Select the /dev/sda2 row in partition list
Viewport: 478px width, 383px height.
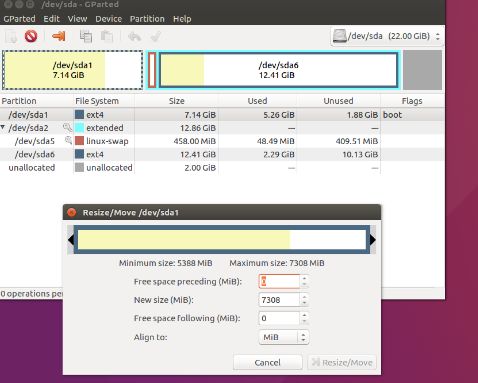(x=222, y=128)
